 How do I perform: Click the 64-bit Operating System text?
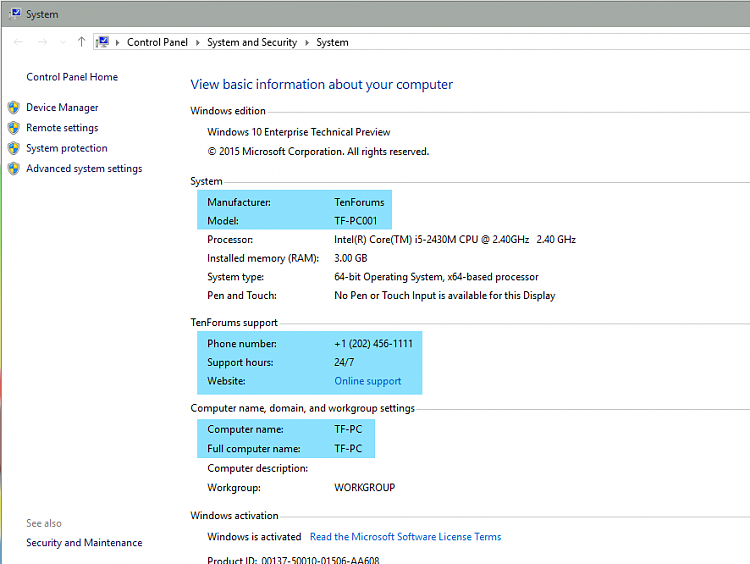pos(436,277)
